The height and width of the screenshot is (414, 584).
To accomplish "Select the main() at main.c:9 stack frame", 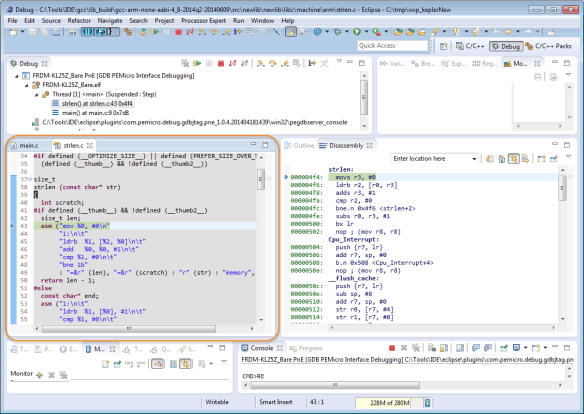I will click(91, 113).
